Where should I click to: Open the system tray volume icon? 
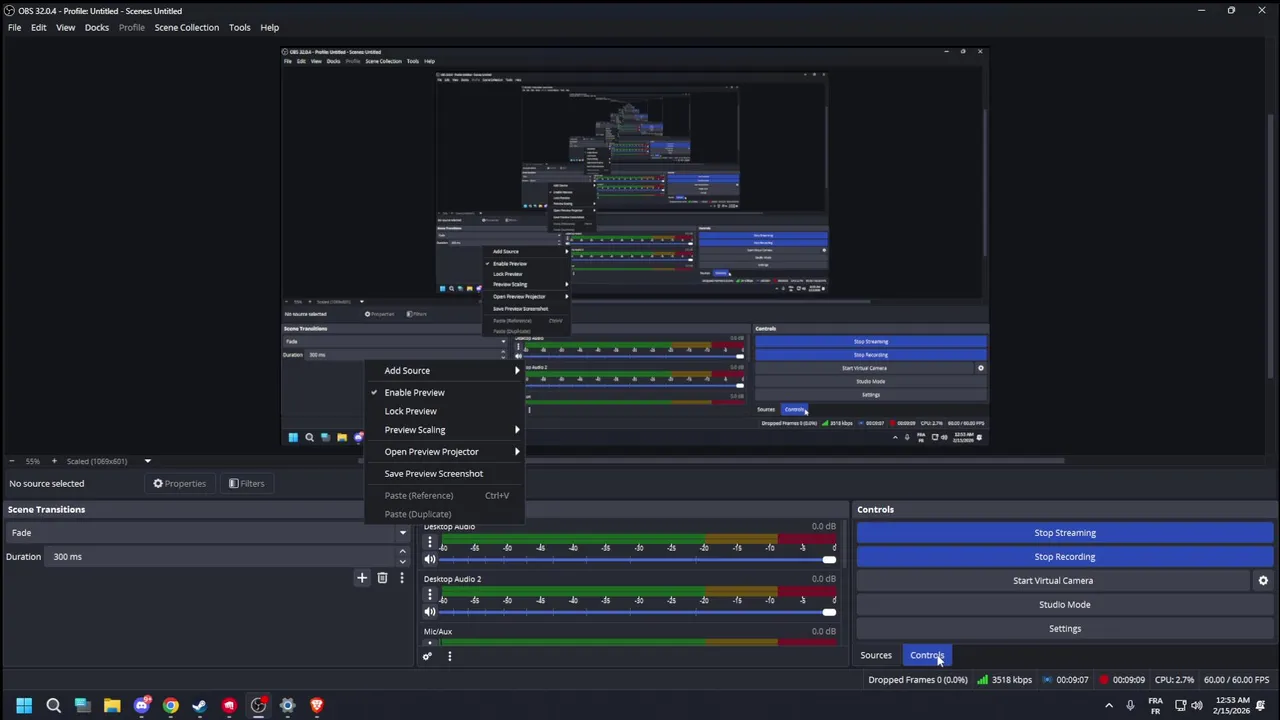(1197, 706)
